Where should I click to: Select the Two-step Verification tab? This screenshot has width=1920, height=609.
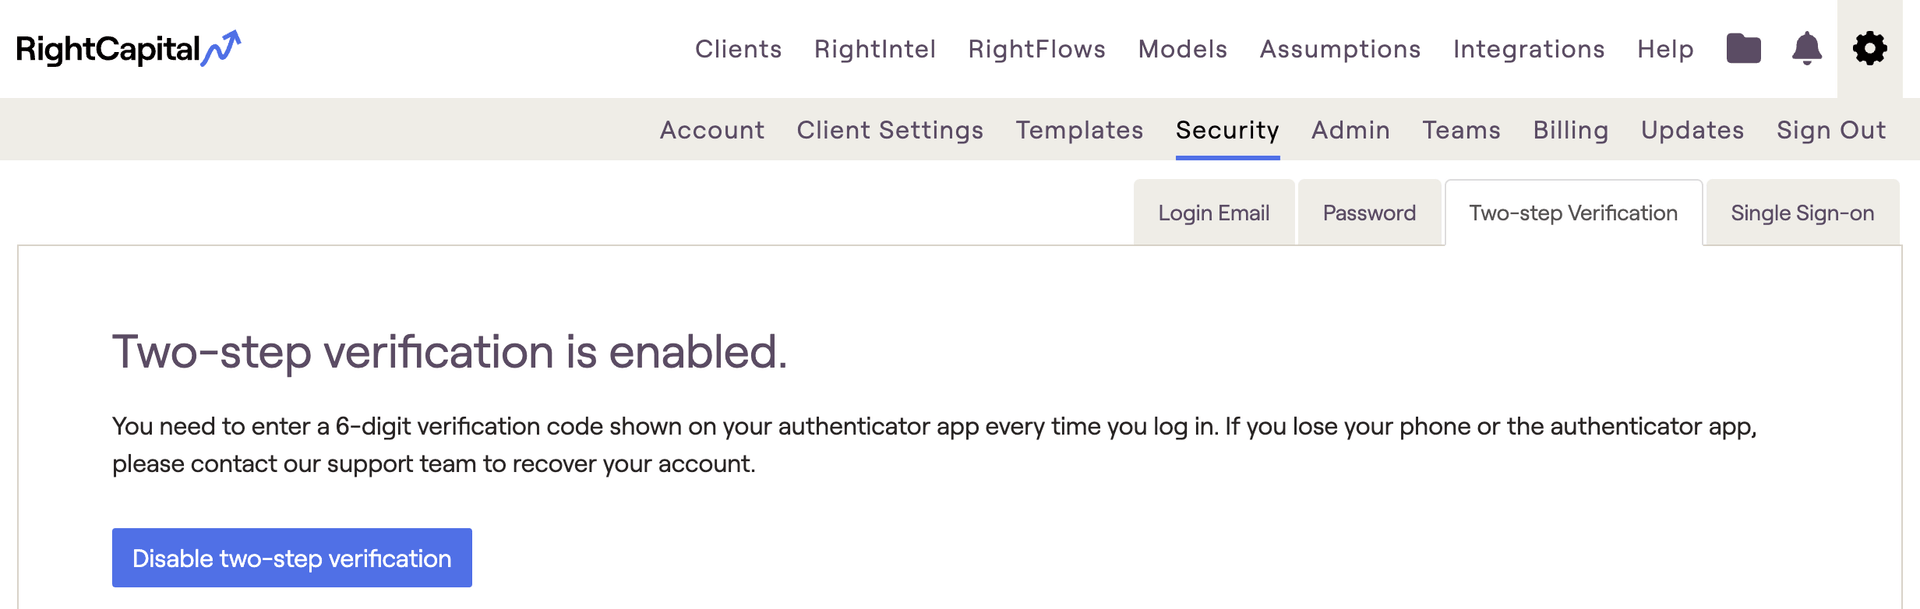click(1573, 213)
